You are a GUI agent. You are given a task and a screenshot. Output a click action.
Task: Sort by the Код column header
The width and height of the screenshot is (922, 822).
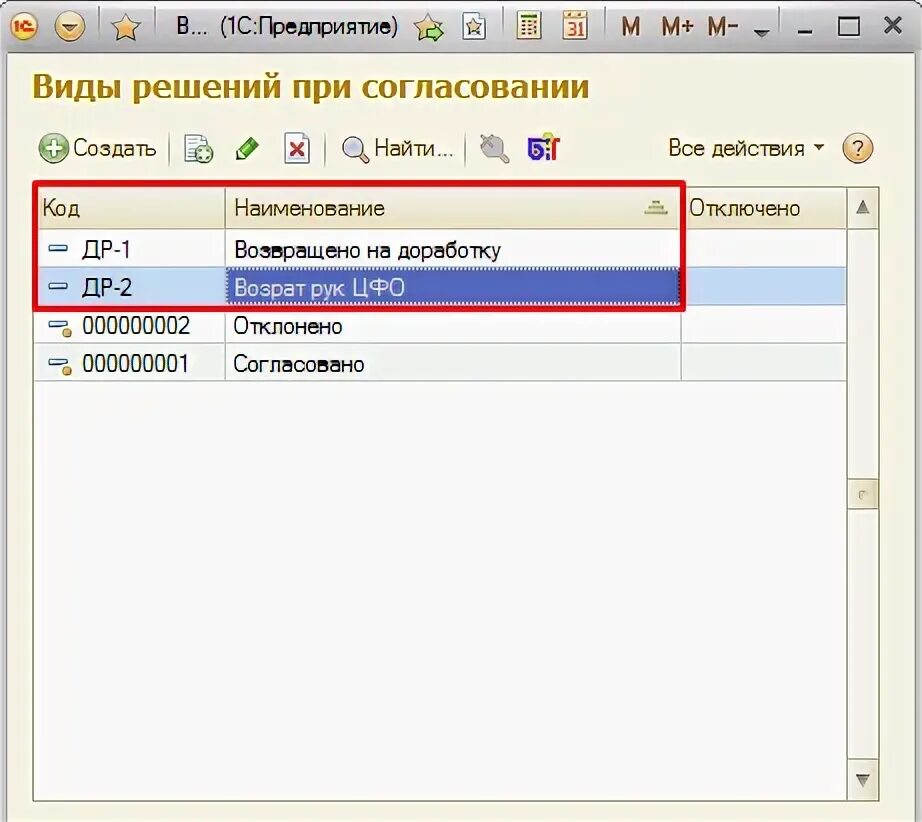click(x=132, y=208)
